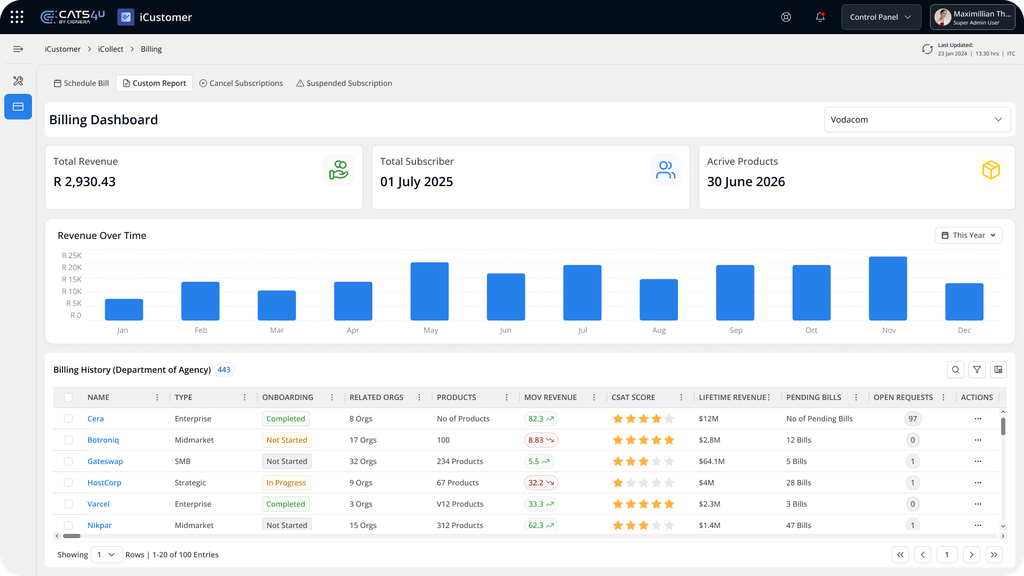Open the Pending Bills column menu
Image resolution: width=1024 pixels, height=576 pixels.
[856, 397]
